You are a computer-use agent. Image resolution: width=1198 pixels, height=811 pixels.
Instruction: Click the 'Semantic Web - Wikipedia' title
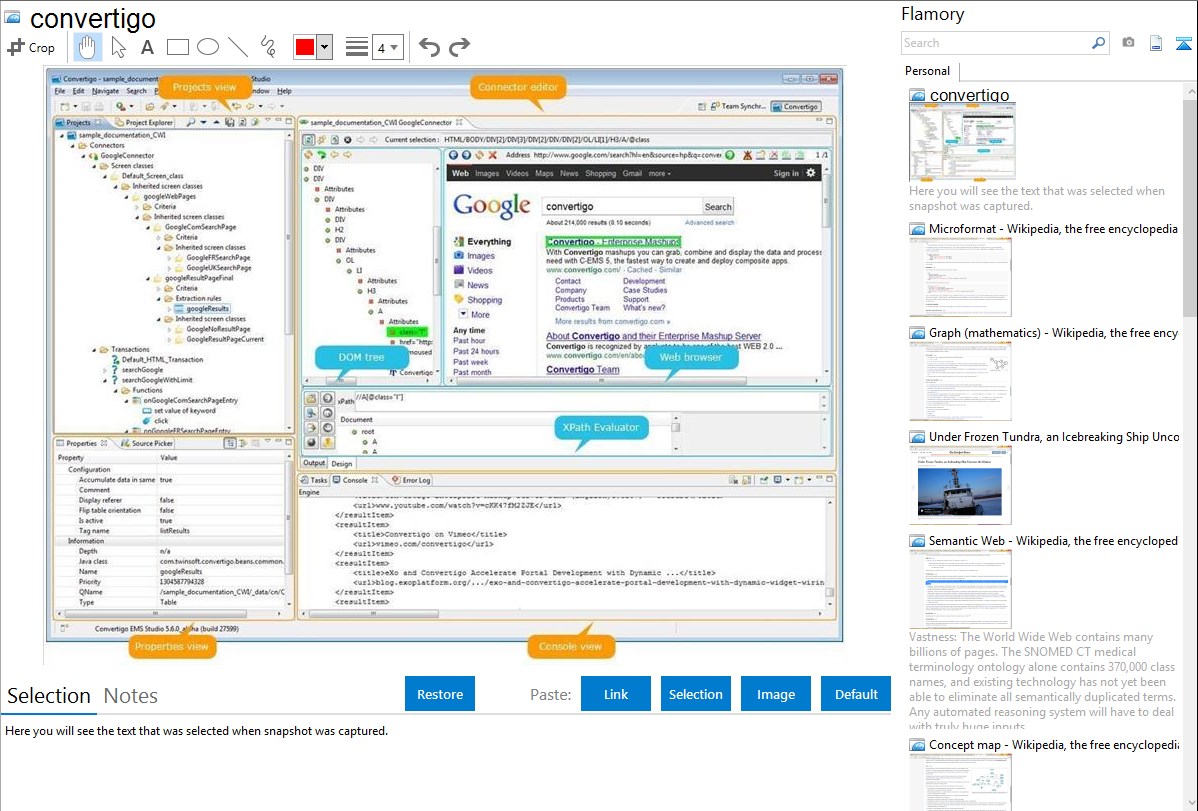pos(1053,540)
